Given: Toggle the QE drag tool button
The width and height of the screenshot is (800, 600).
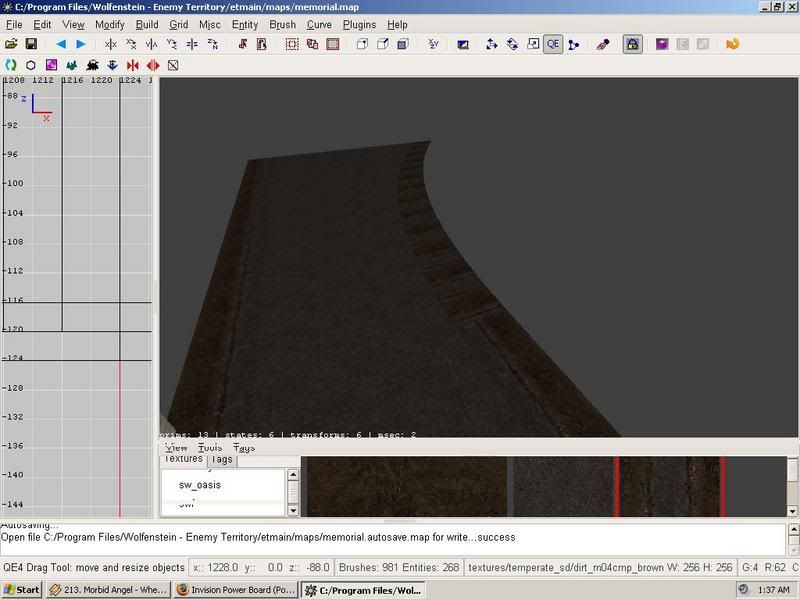Looking at the screenshot, I should pos(552,44).
